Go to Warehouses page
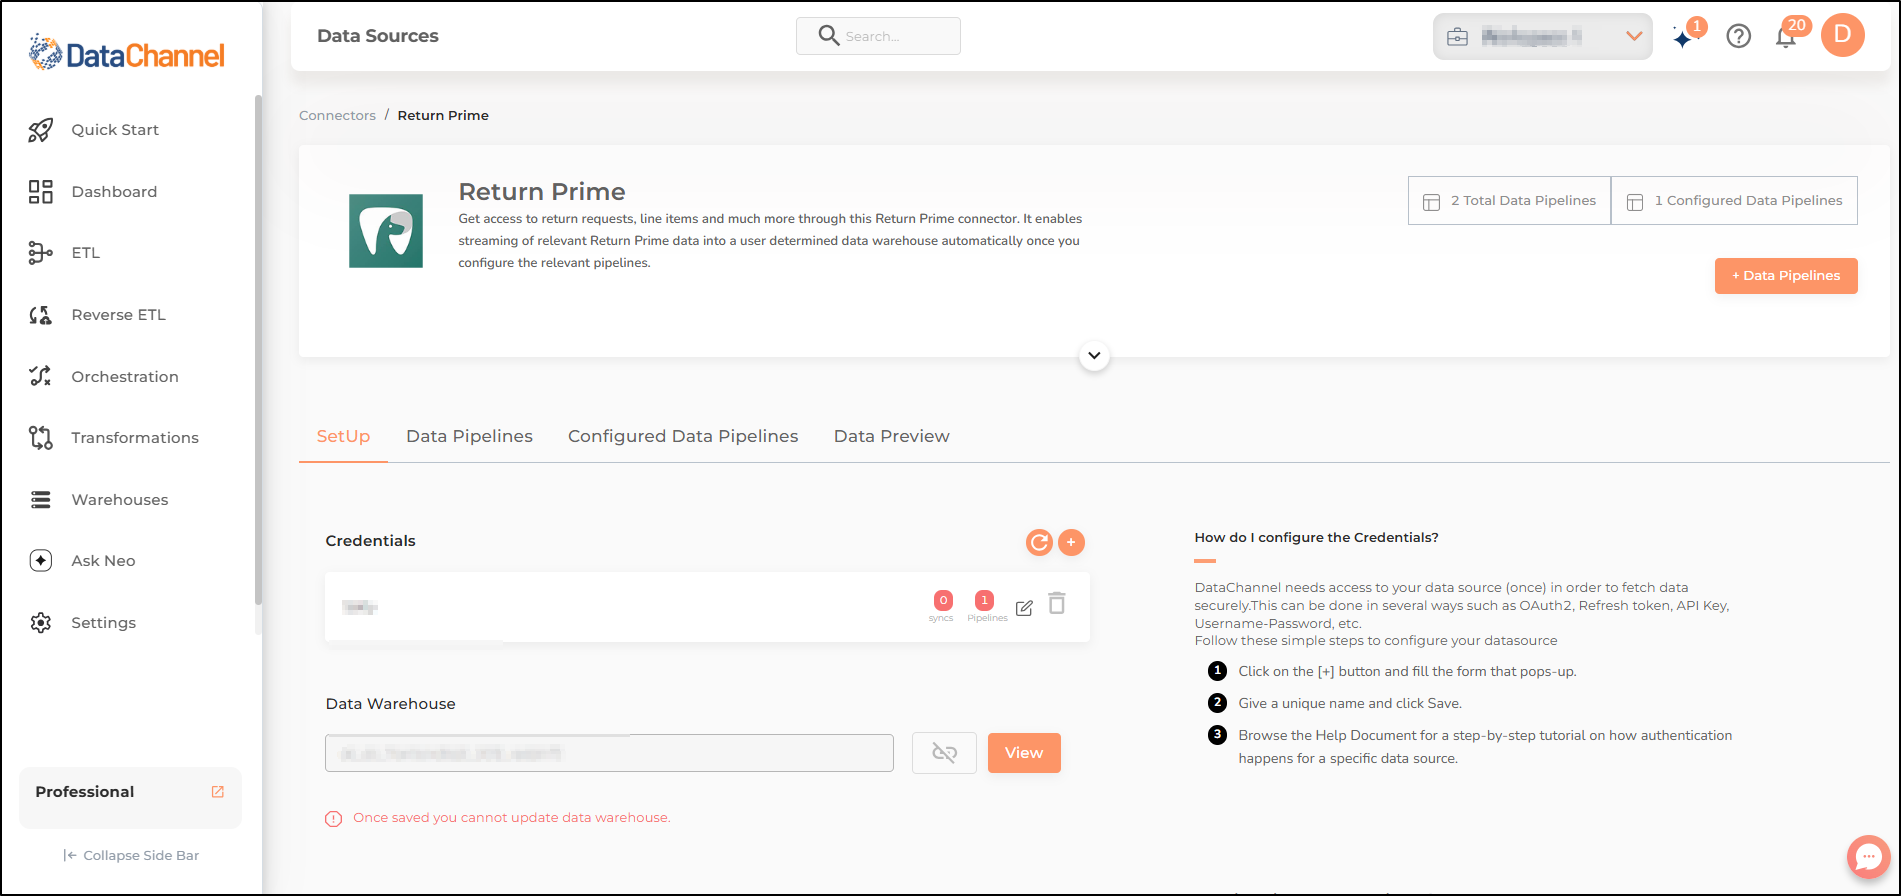Viewport: 1901px width, 896px height. pyautogui.click(x=120, y=500)
